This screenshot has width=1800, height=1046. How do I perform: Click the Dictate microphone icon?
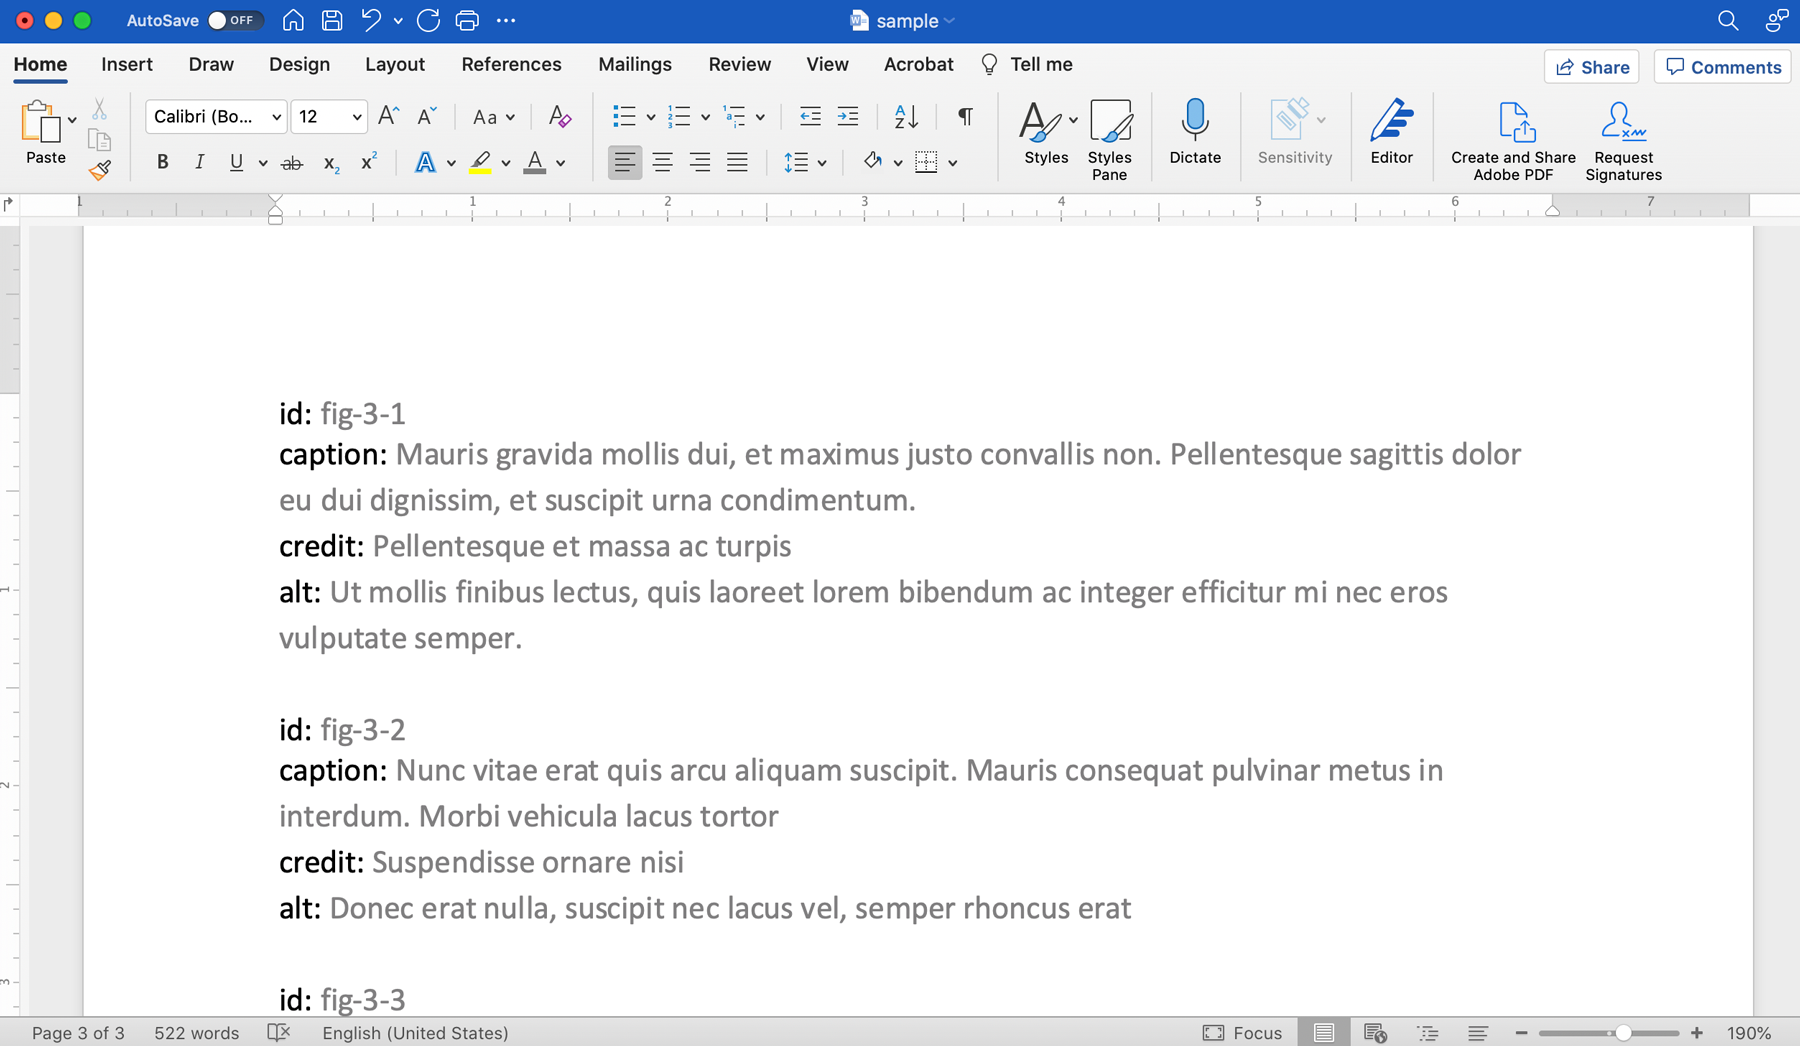coord(1194,120)
